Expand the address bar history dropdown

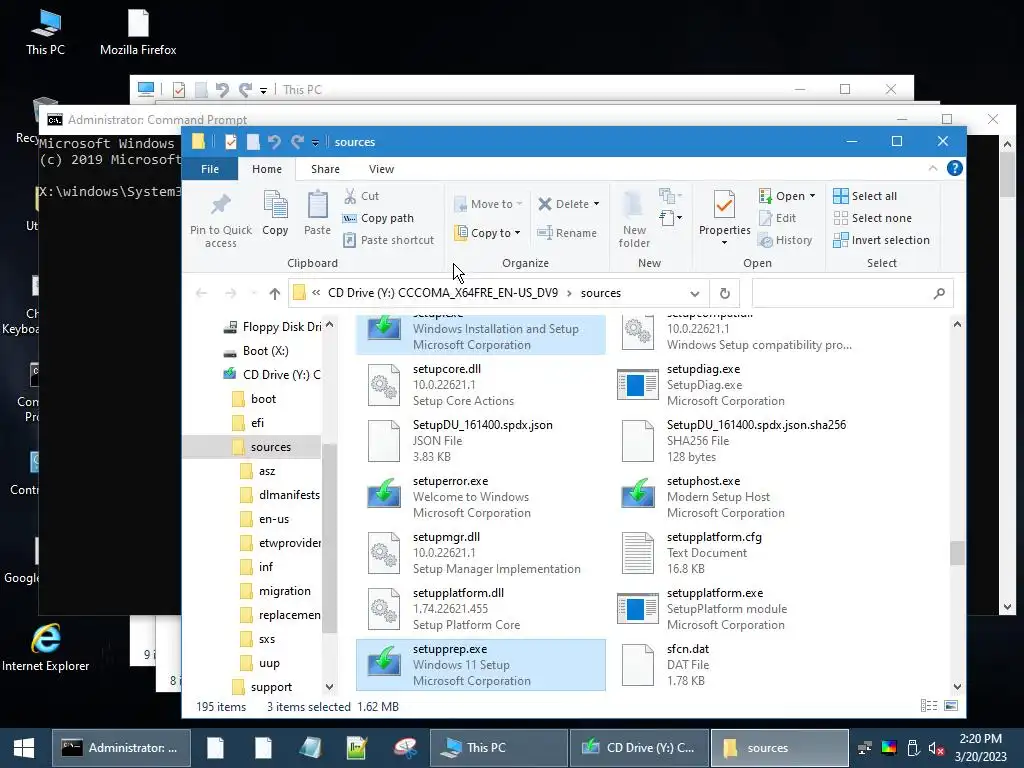(695, 294)
